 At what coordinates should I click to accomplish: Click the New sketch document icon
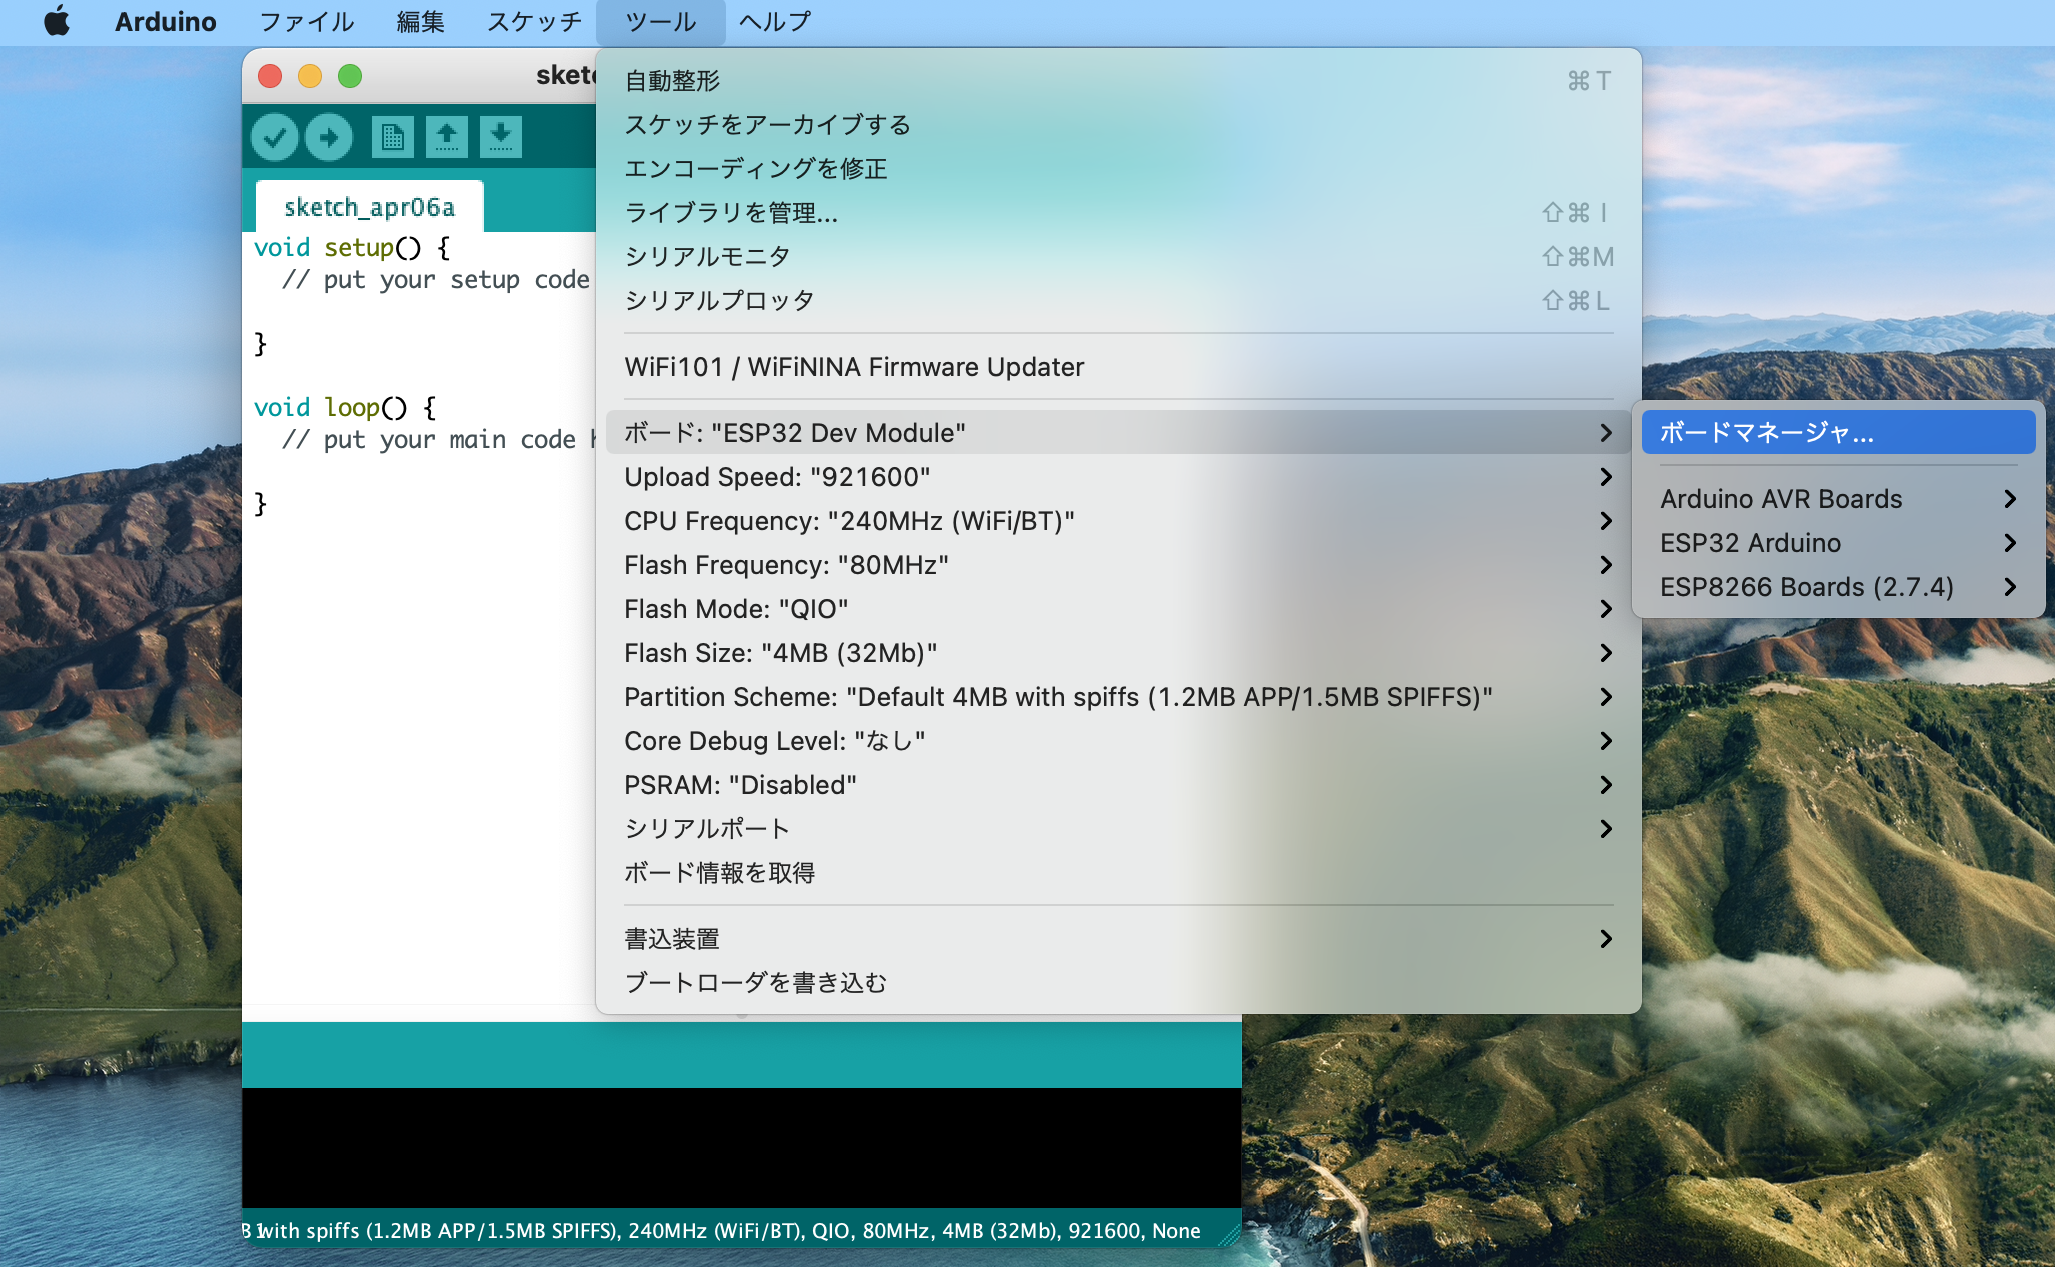coord(393,136)
